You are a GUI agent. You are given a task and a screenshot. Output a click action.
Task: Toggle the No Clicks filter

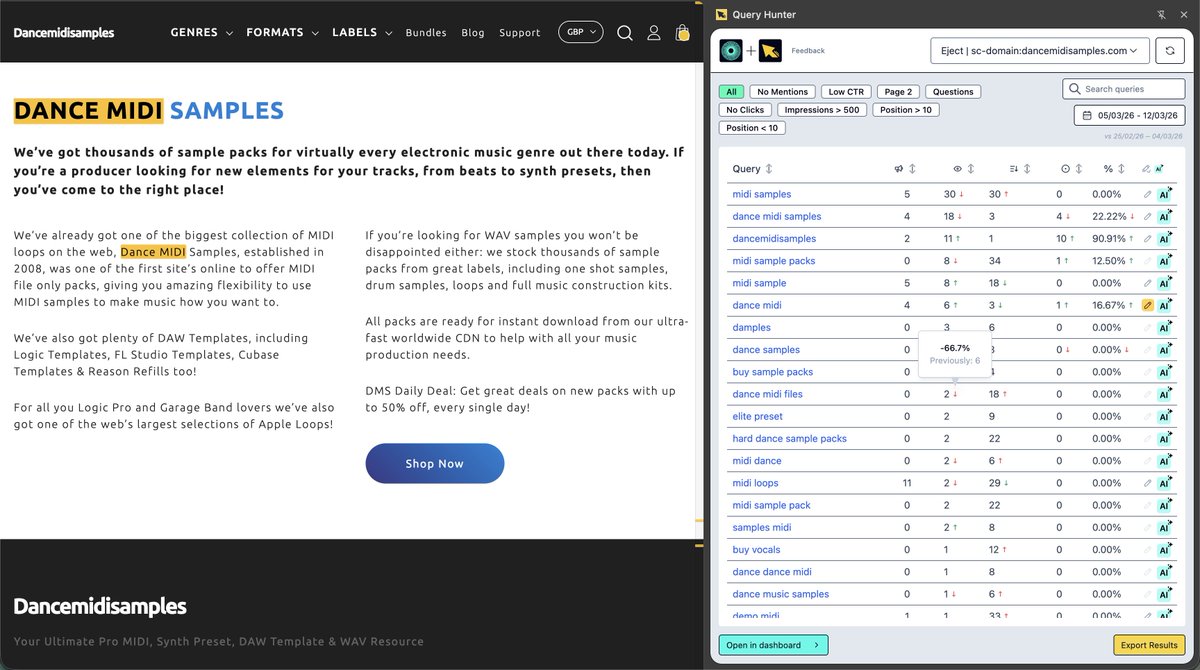click(745, 110)
